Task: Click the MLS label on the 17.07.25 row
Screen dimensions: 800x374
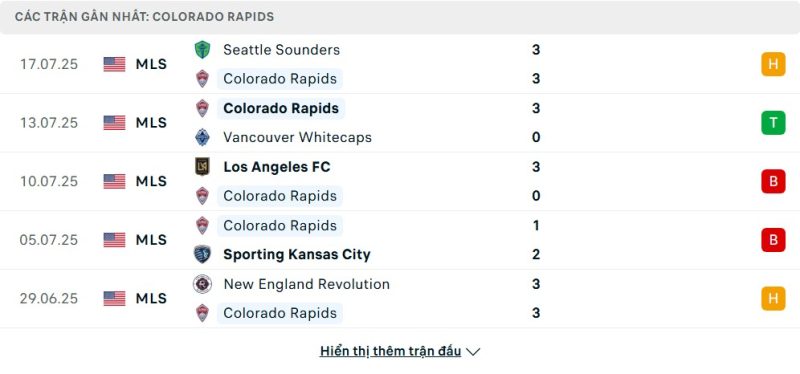Action: [151, 64]
